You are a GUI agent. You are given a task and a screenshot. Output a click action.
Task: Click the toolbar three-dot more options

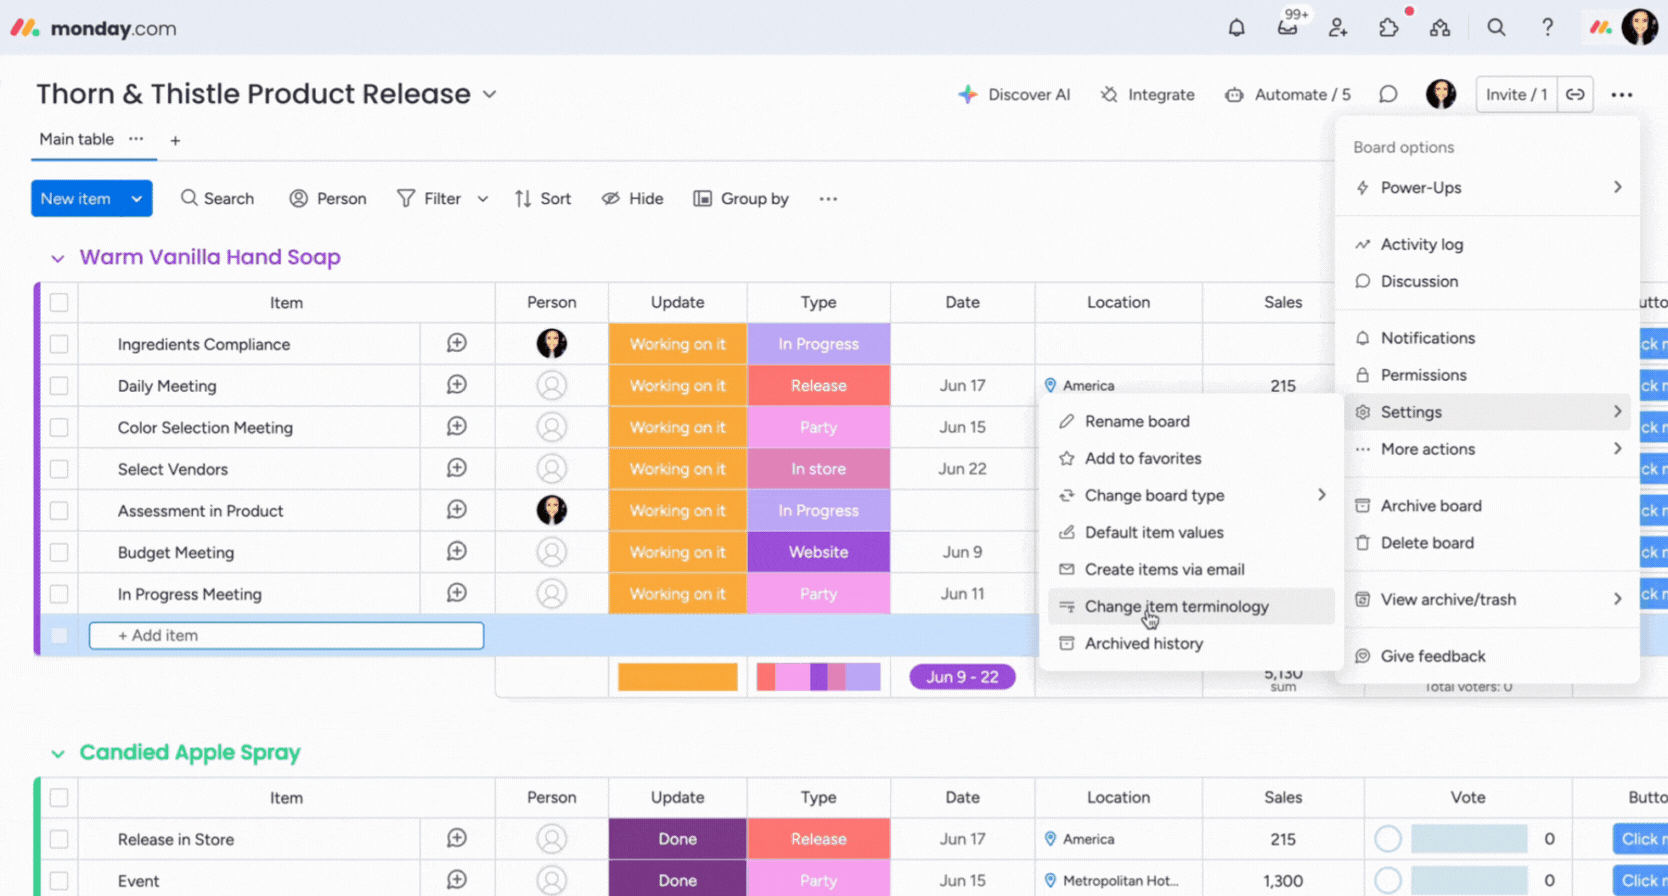tap(828, 199)
